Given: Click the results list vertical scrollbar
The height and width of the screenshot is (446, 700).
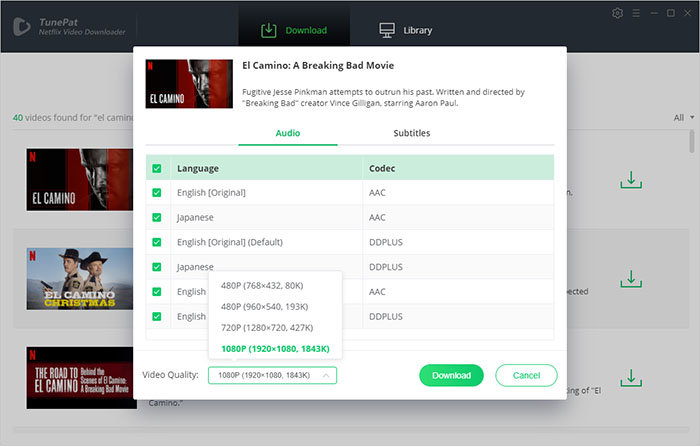Looking at the screenshot, I should [692, 142].
